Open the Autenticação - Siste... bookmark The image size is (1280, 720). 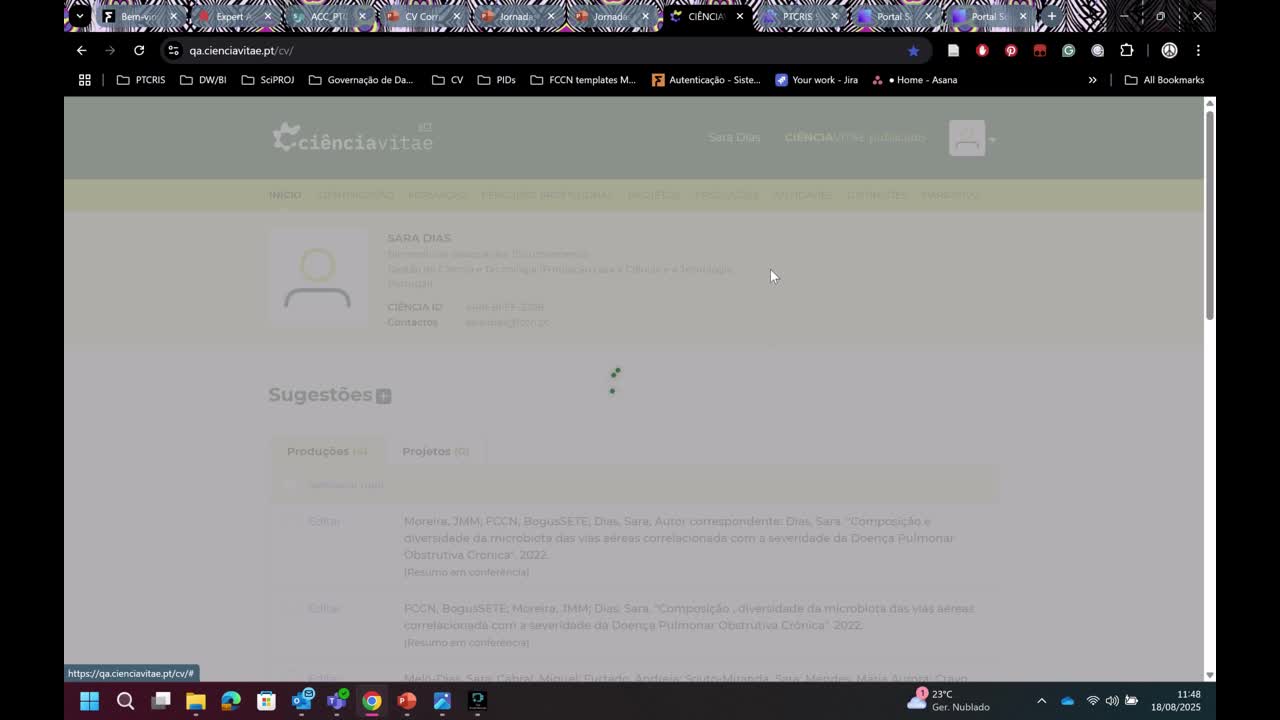706,80
